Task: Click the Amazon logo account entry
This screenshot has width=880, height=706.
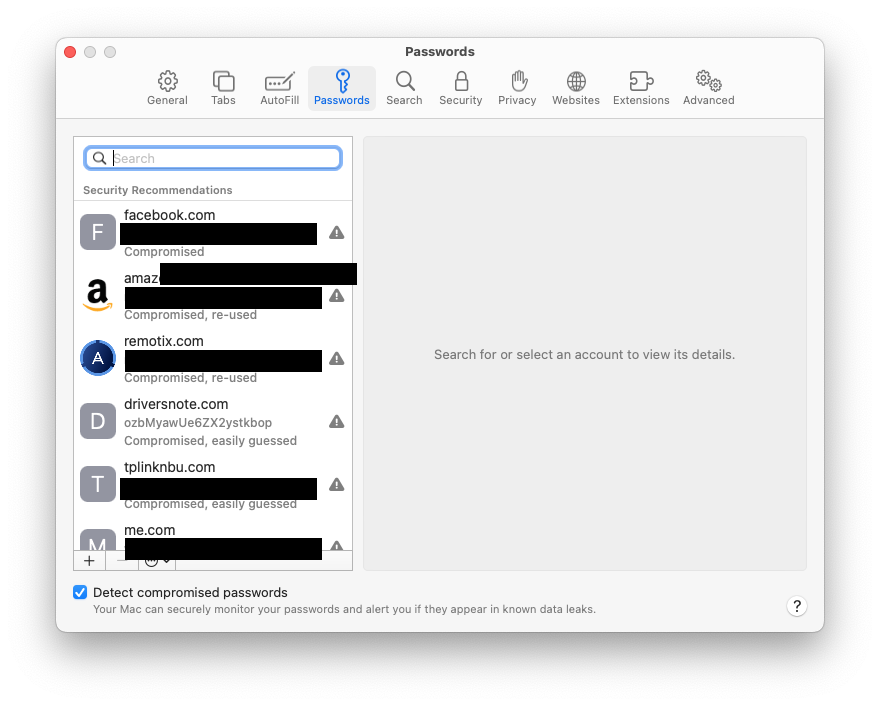Action: [97, 295]
